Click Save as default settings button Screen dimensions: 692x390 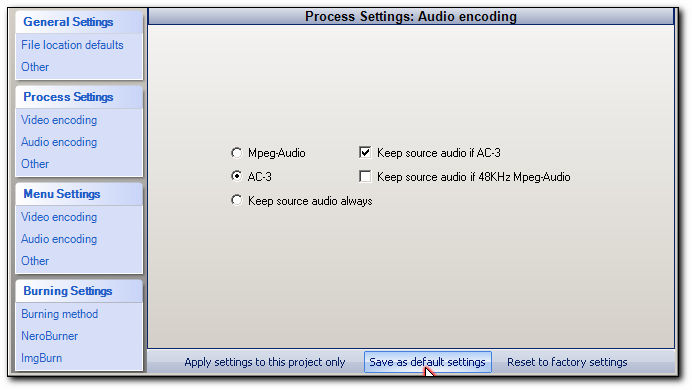pos(427,362)
